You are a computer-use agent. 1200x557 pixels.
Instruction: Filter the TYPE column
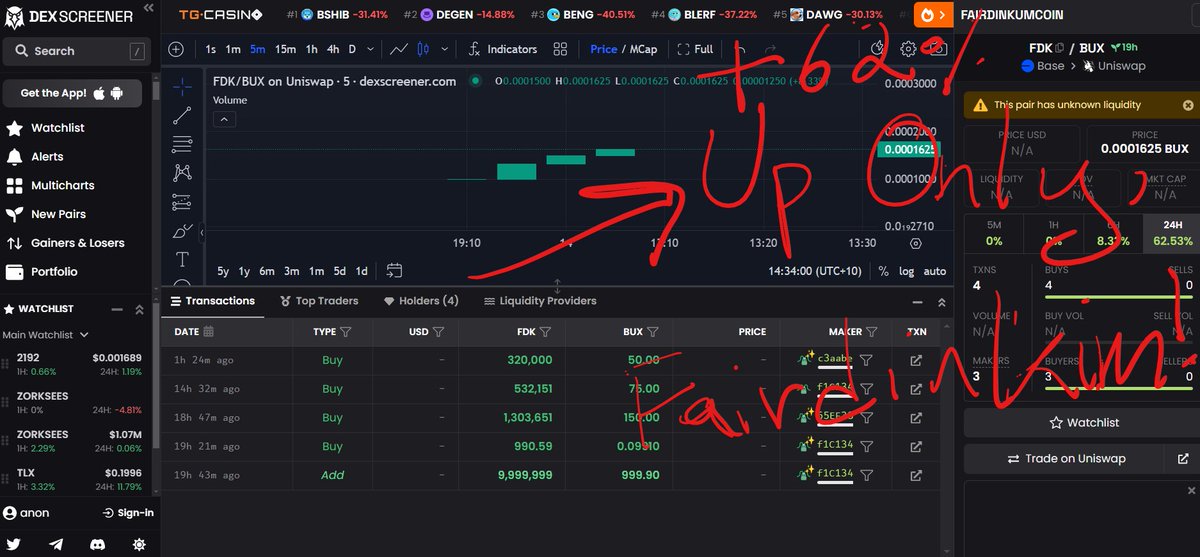click(346, 331)
